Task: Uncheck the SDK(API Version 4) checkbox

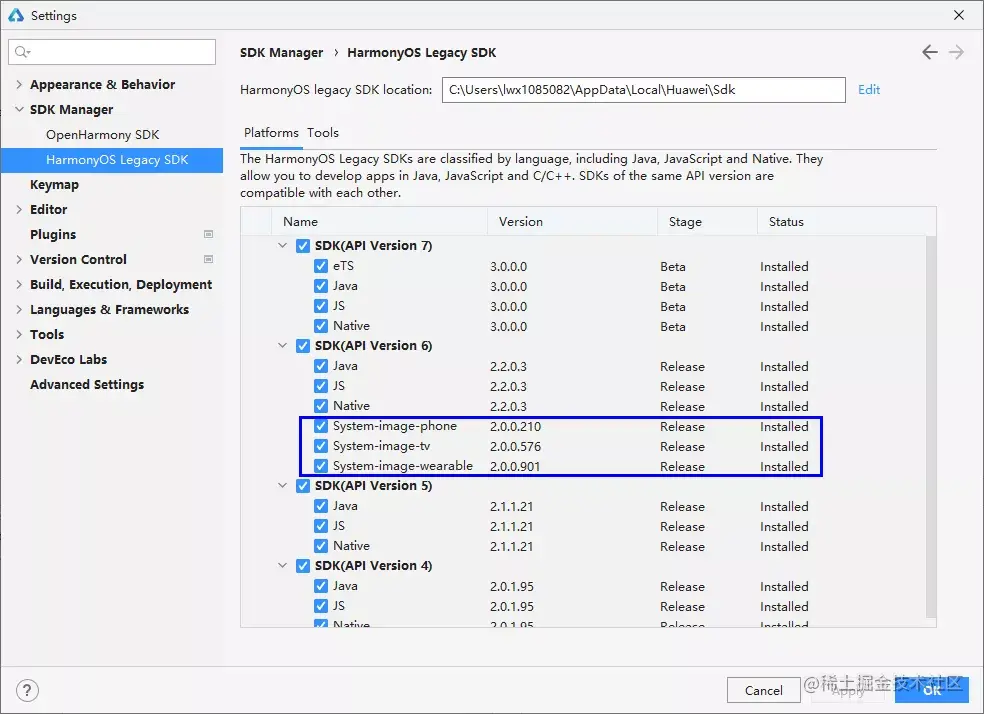Action: (303, 566)
